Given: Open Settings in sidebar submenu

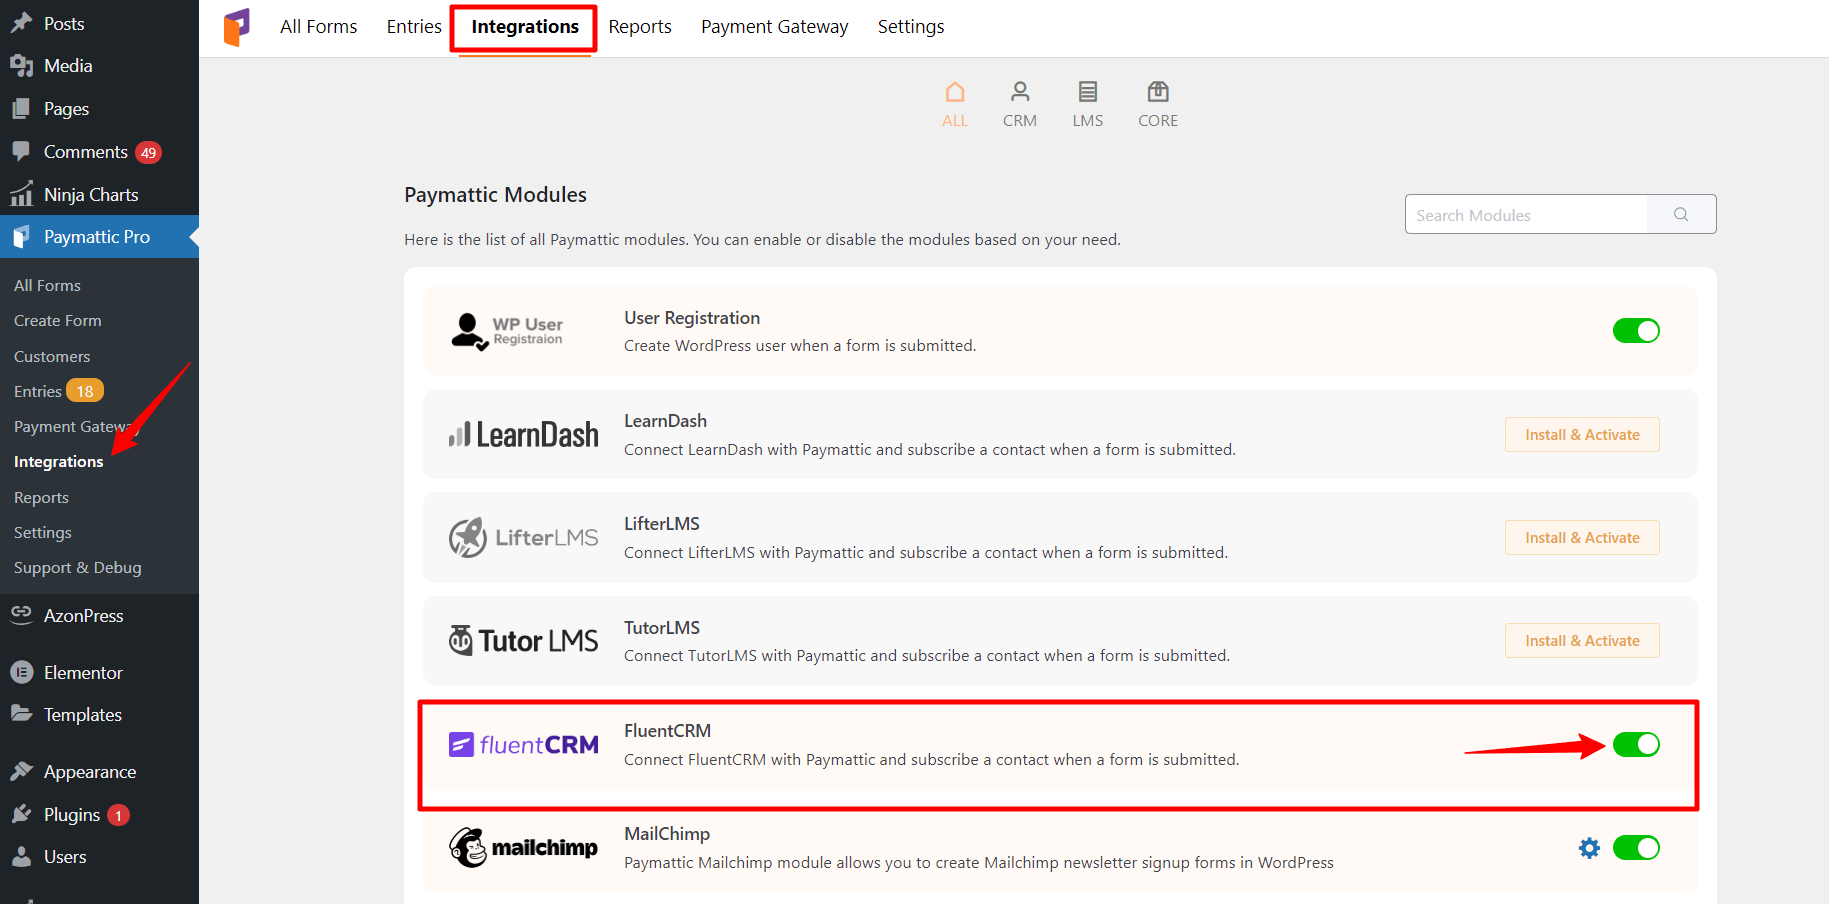Looking at the screenshot, I should [43, 533].
